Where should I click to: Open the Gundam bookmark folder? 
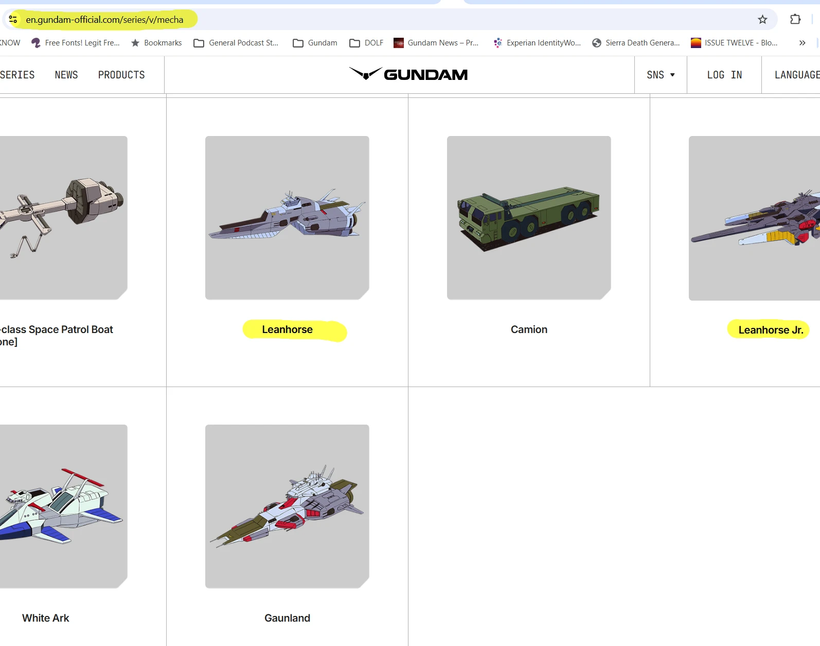click(x=315, y=43)
